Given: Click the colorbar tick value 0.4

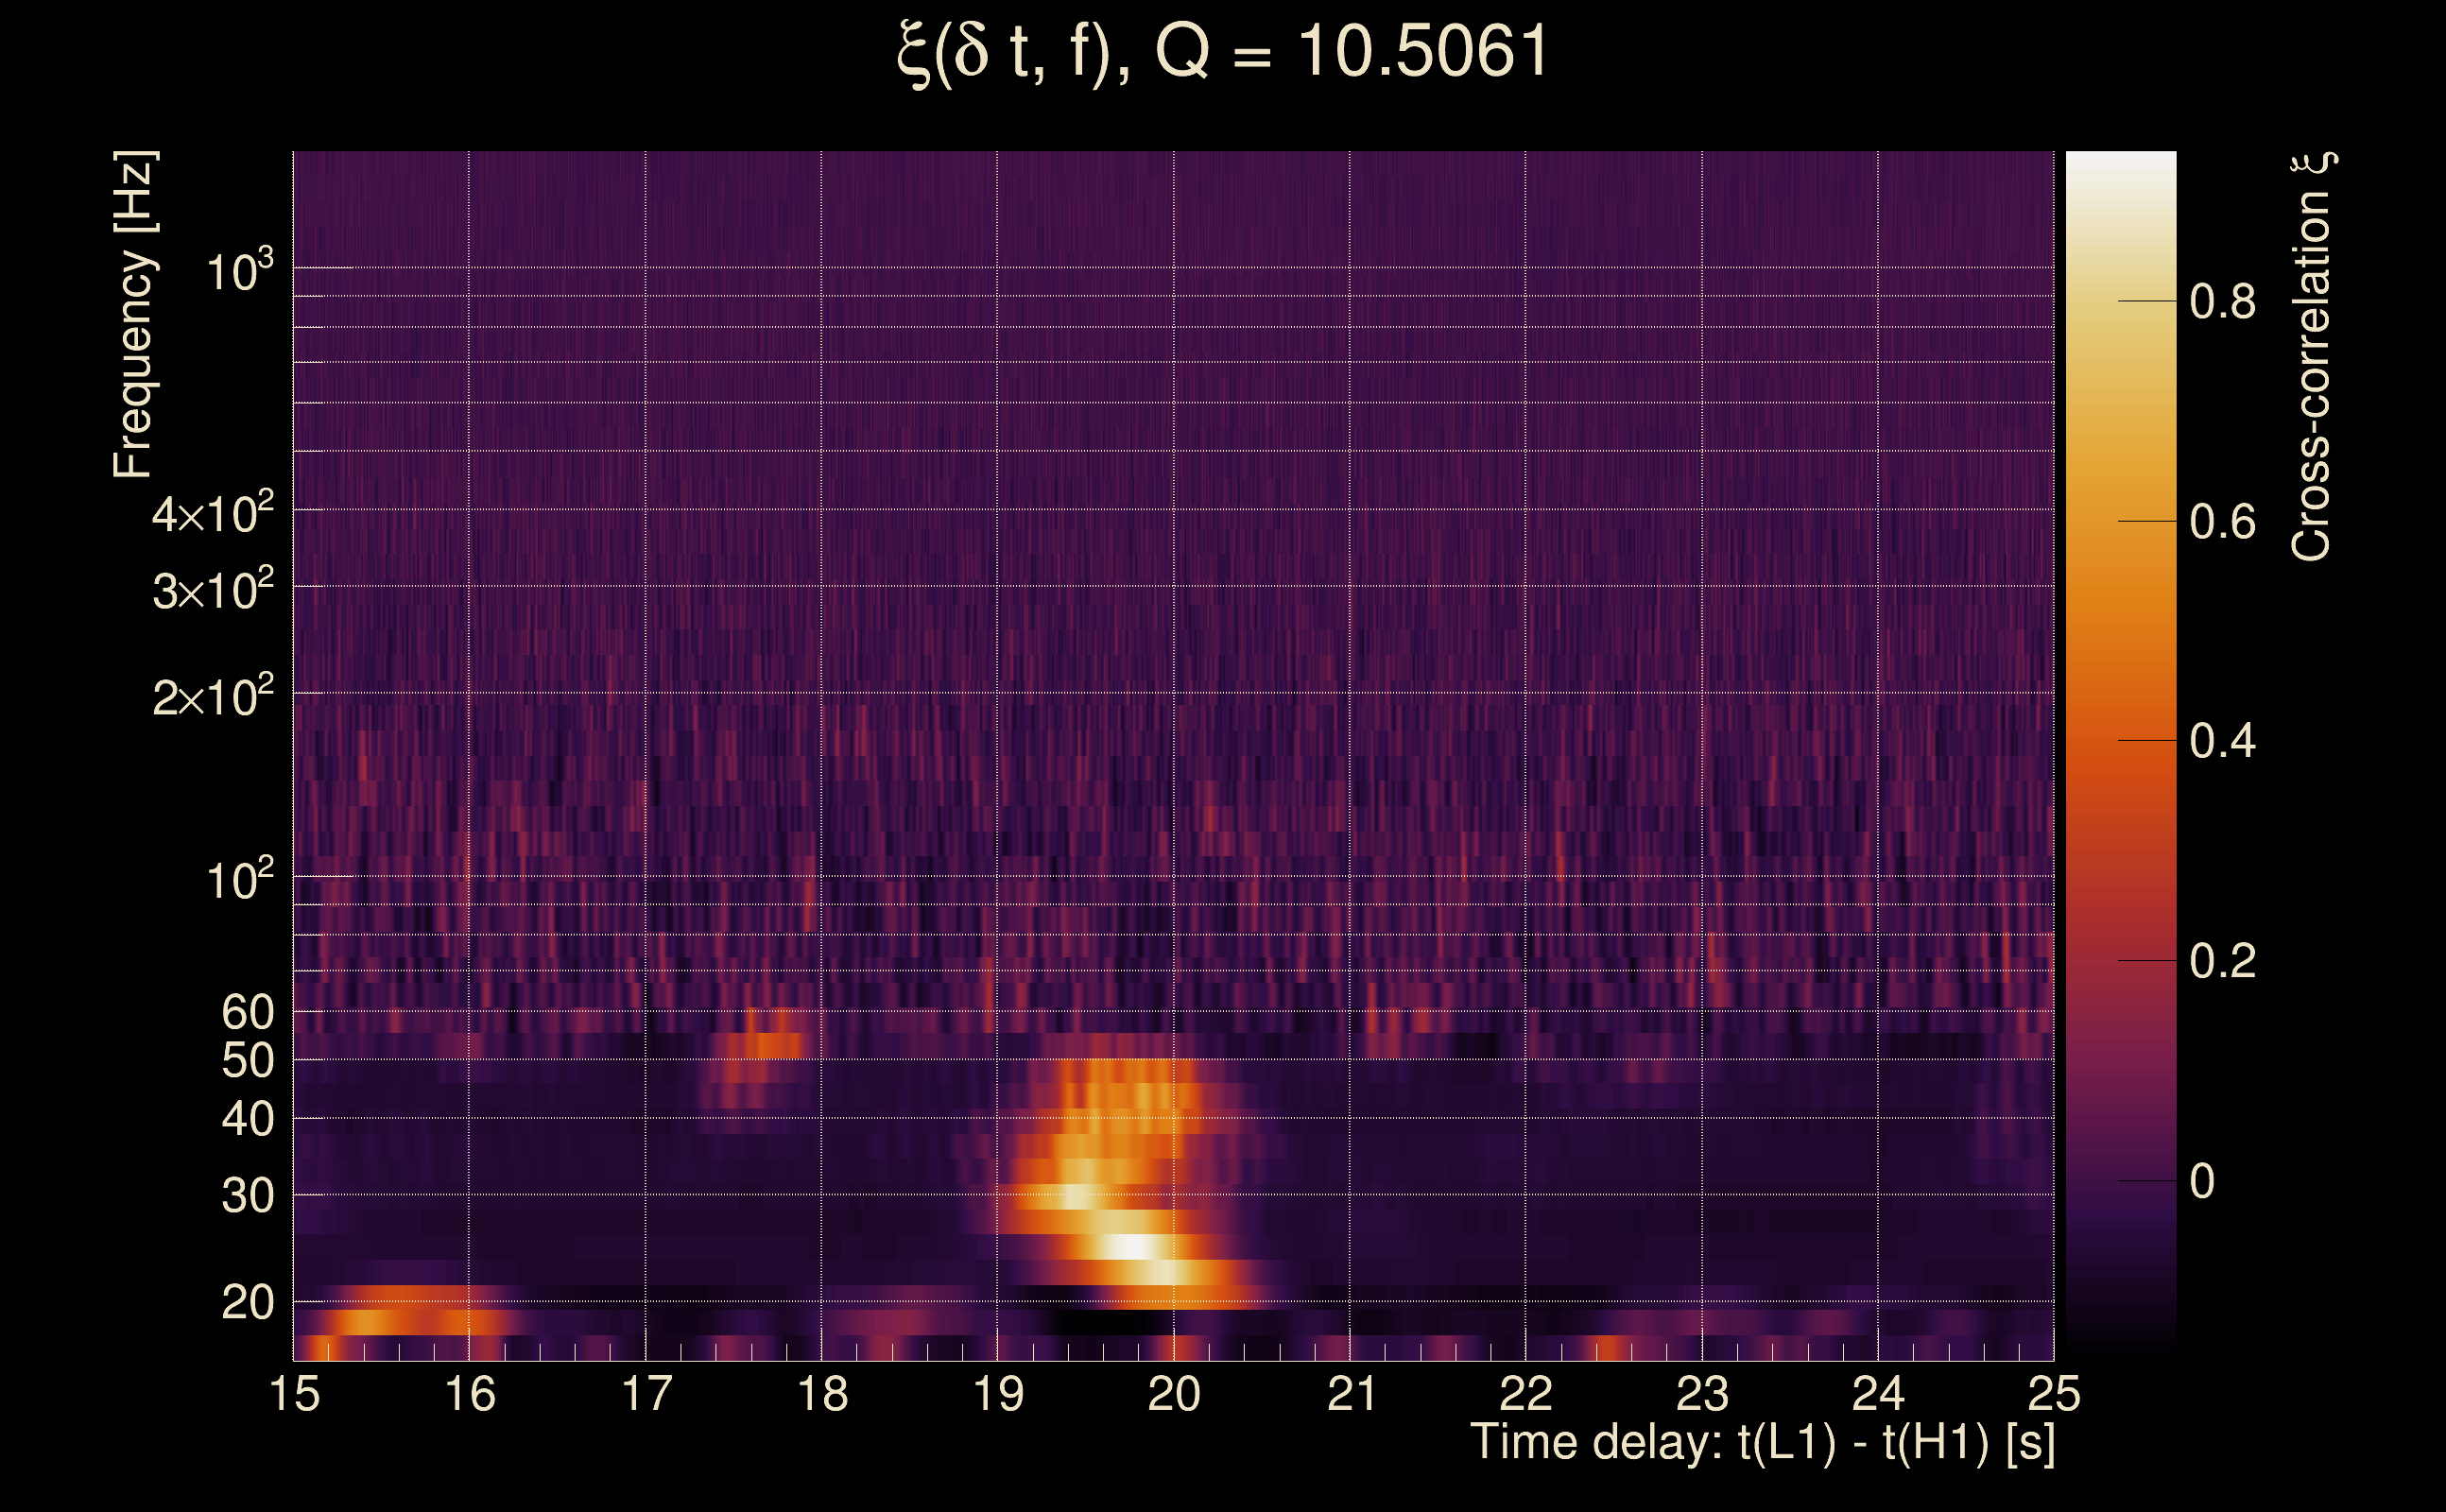Looking at the screenshot, I should [x=2222, y=742].
